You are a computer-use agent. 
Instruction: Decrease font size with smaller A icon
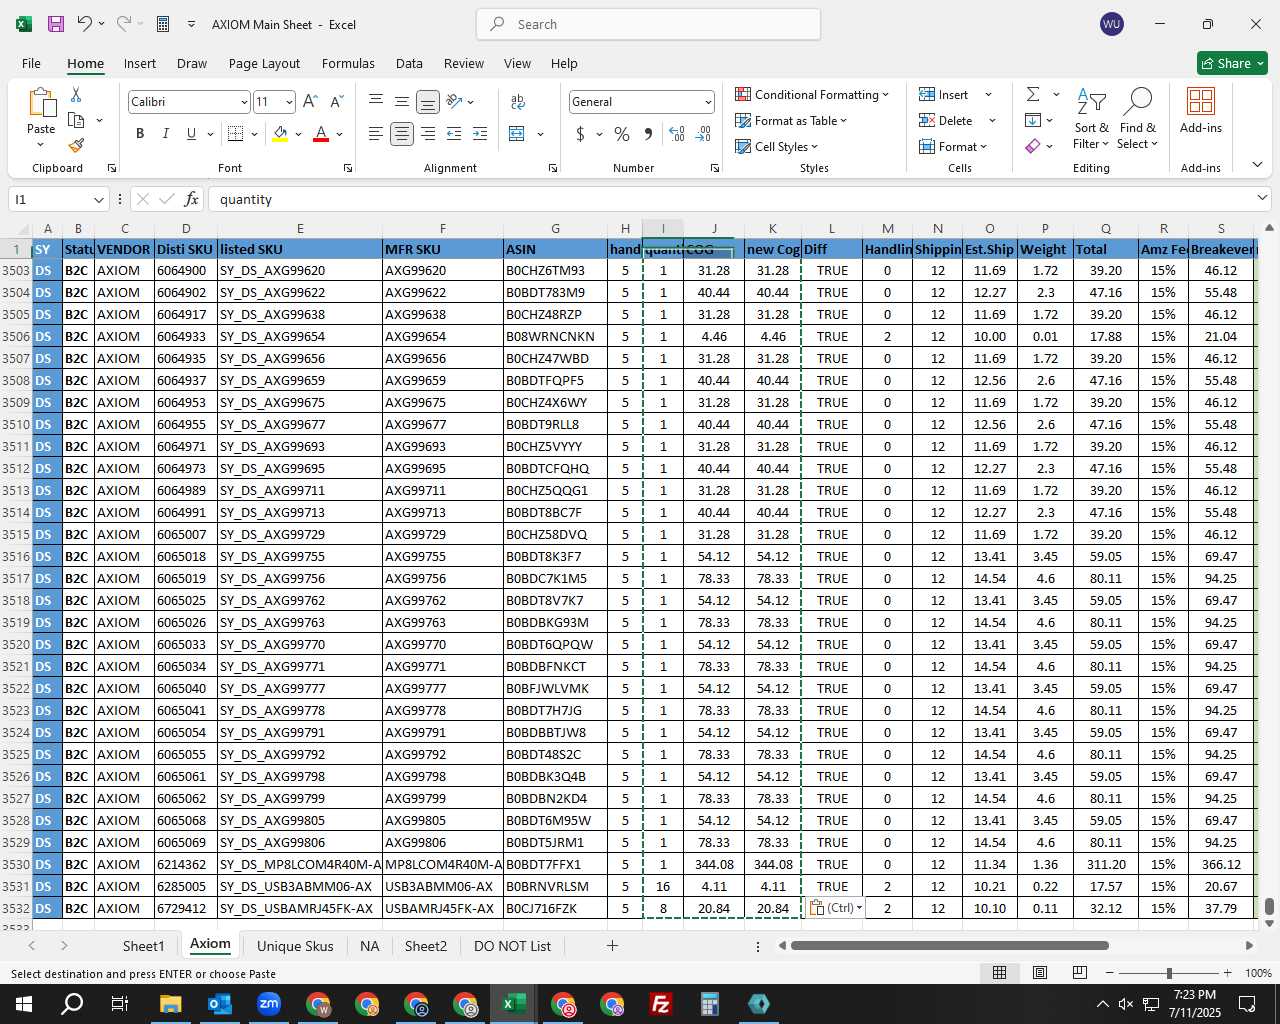(x=336, y=102)
